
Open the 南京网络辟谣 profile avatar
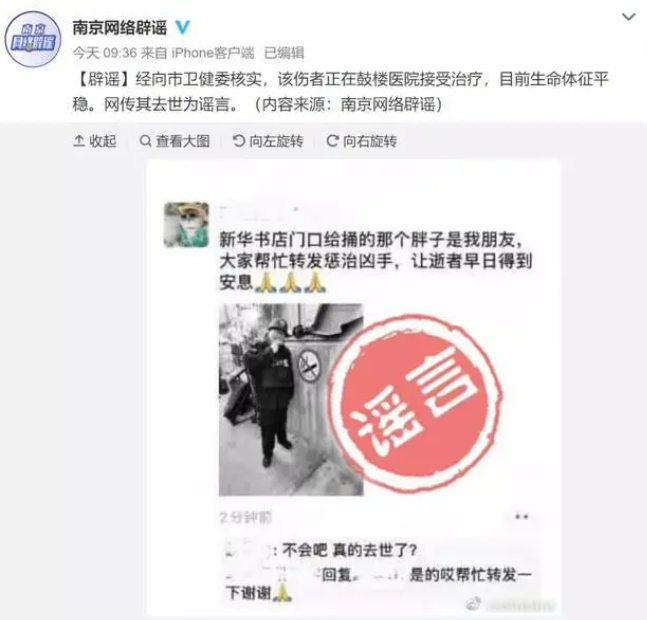point(33,39)
